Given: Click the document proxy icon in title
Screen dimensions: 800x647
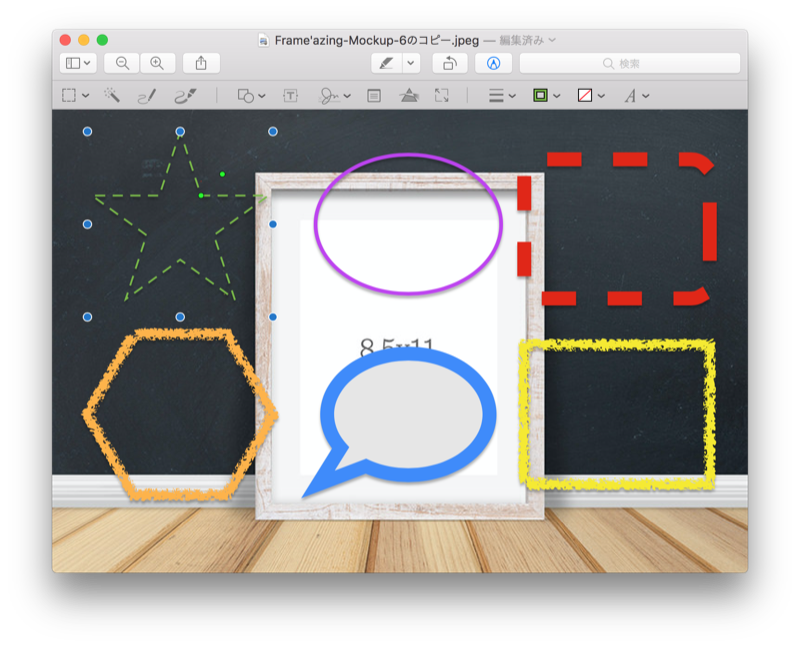Looking at the screenshot, I should pyautogui.click(x=263, y=40).
